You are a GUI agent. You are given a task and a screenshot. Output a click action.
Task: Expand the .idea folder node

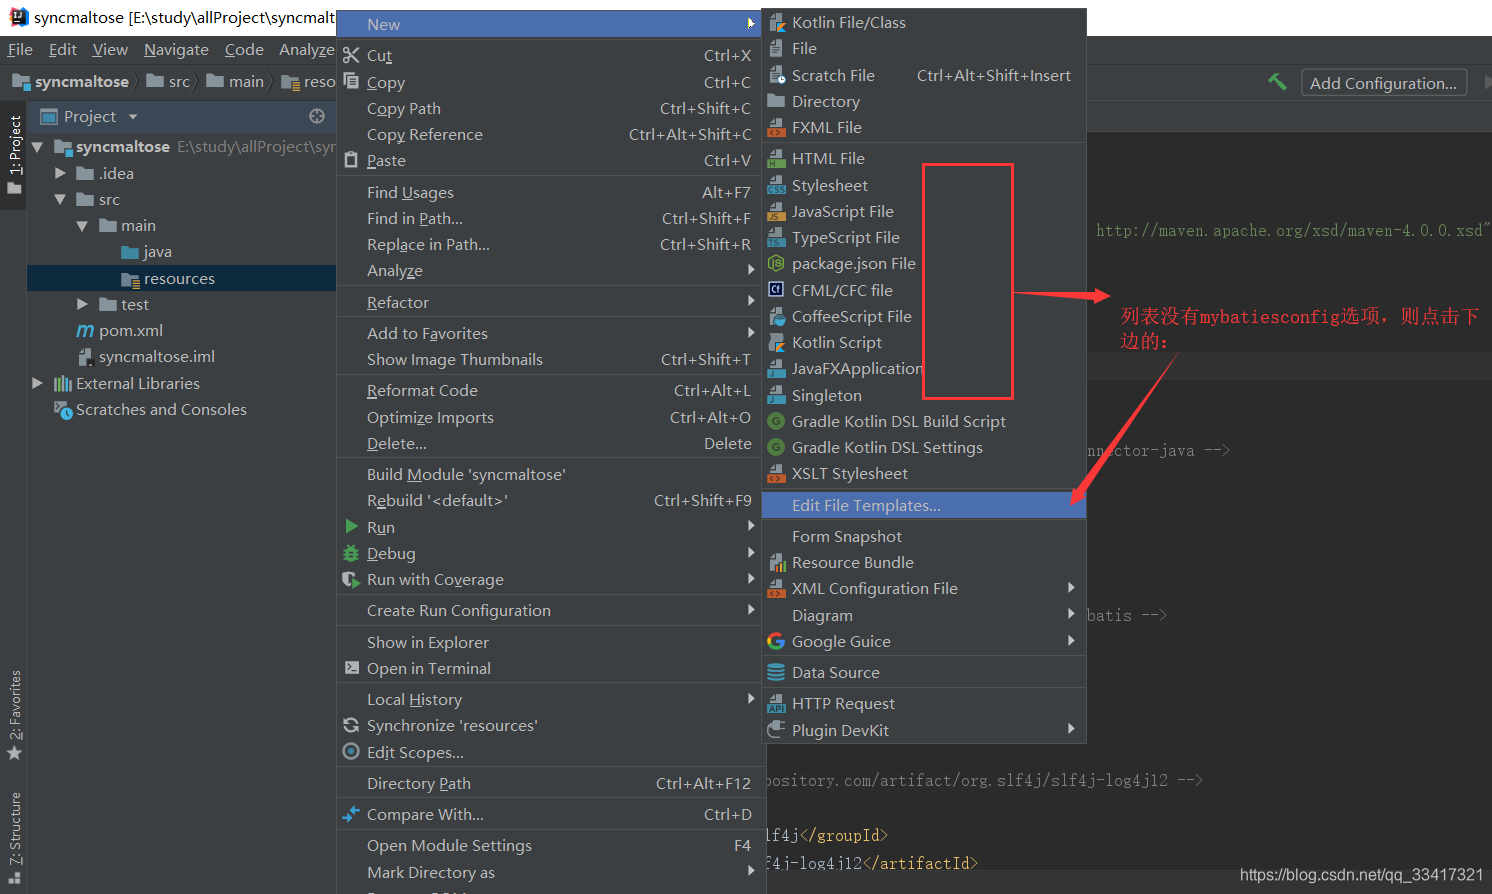pos(60,173)
